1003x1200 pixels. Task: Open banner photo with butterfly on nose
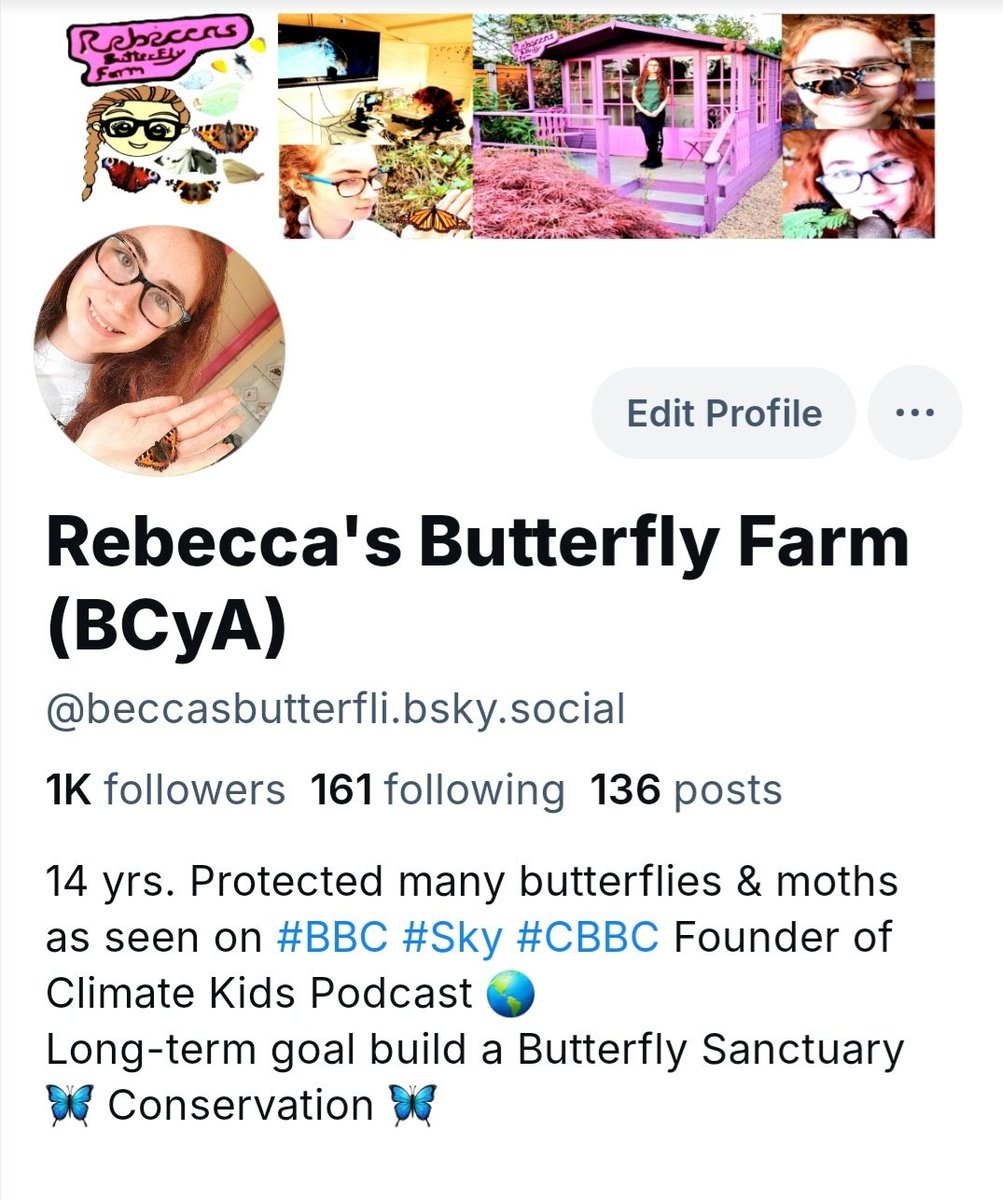pyautogui.click(x=858, y=71)
